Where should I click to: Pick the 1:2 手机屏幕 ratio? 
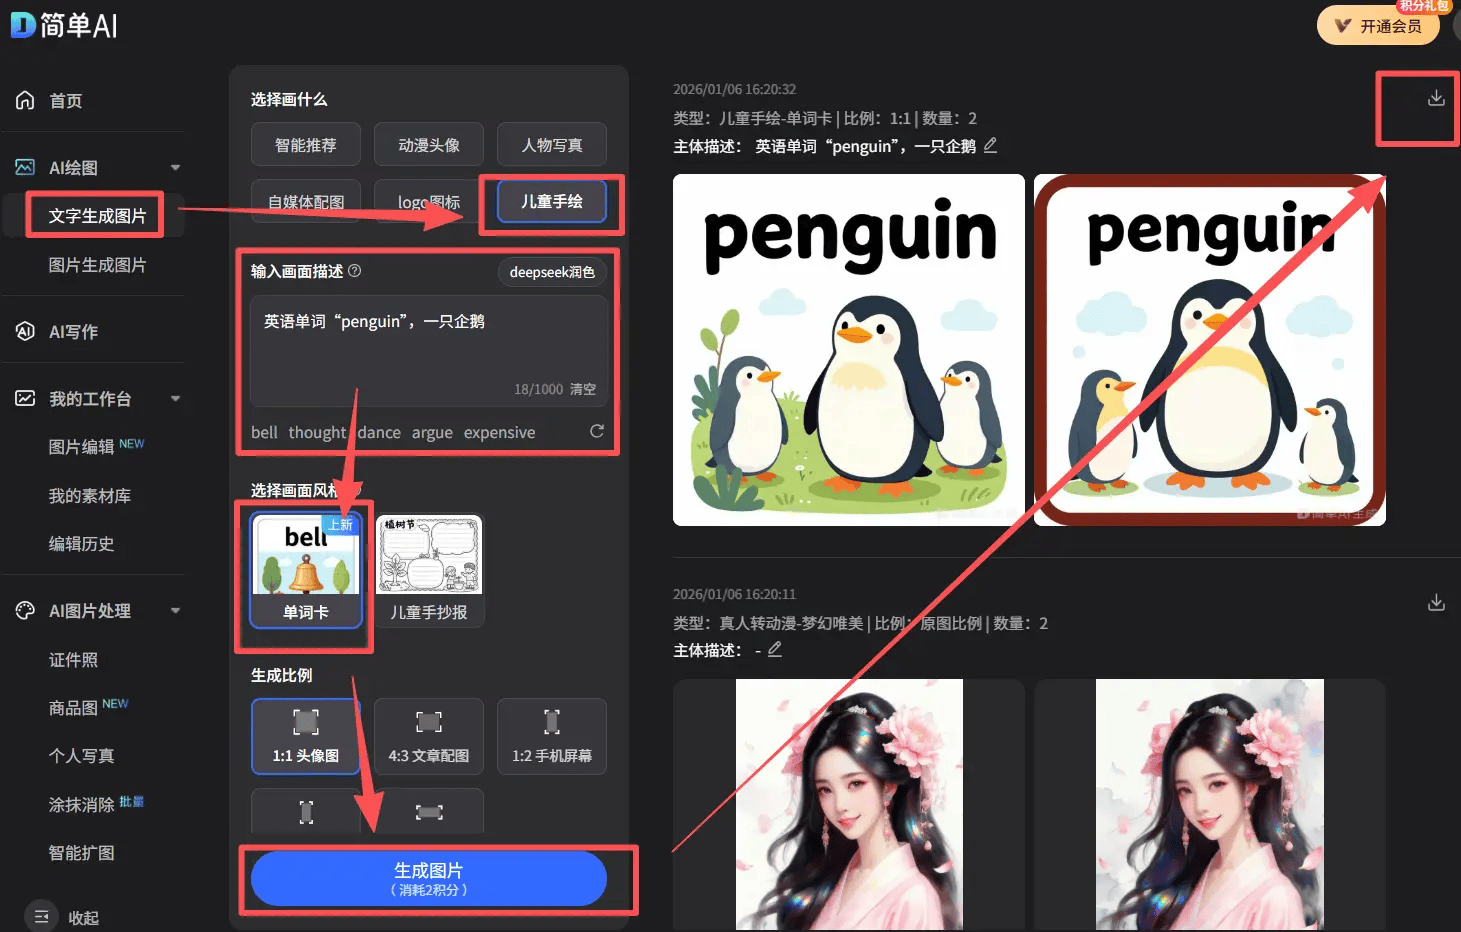tap(552, 736)
